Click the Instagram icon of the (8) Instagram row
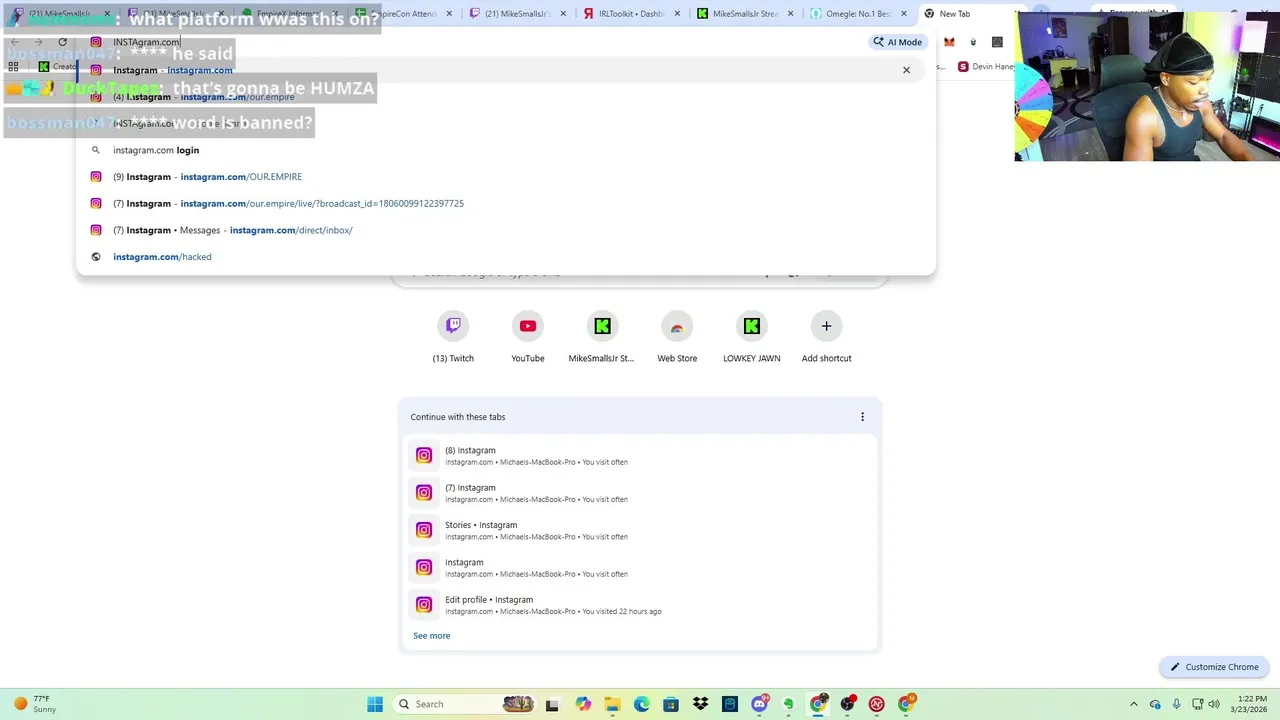Viewport: 1280px width, 720px height. click(x=424, y=456)
